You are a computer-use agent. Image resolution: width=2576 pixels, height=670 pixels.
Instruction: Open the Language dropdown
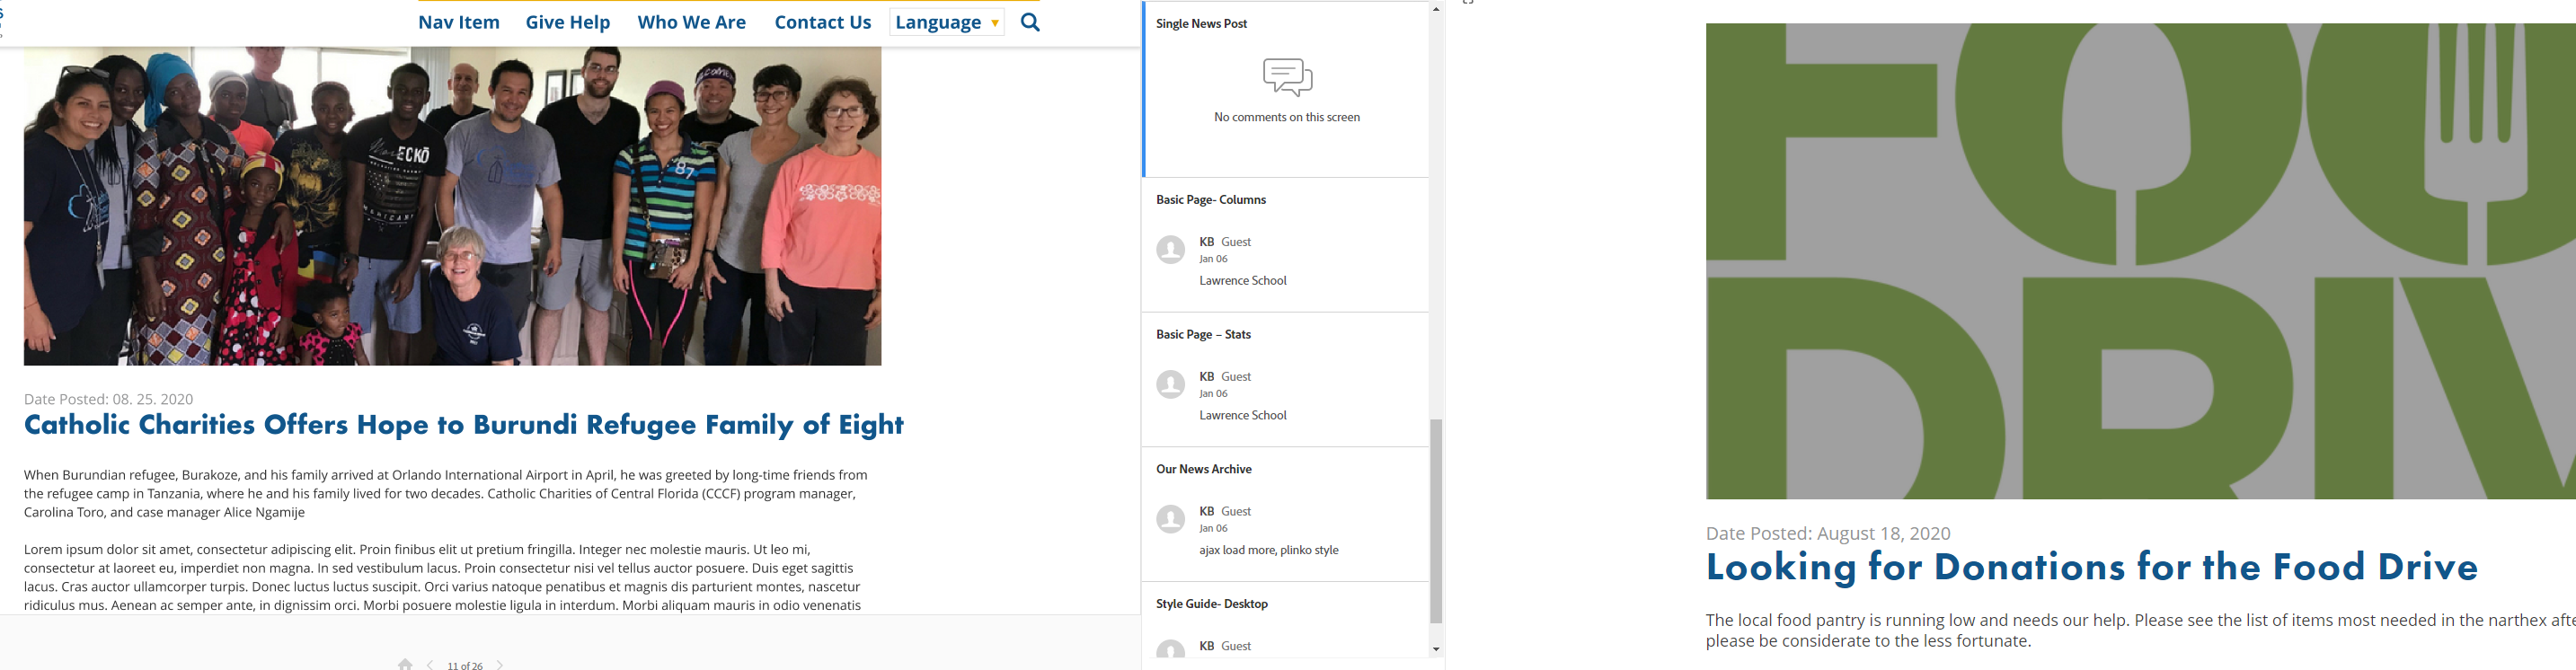[x=946, y=22]
